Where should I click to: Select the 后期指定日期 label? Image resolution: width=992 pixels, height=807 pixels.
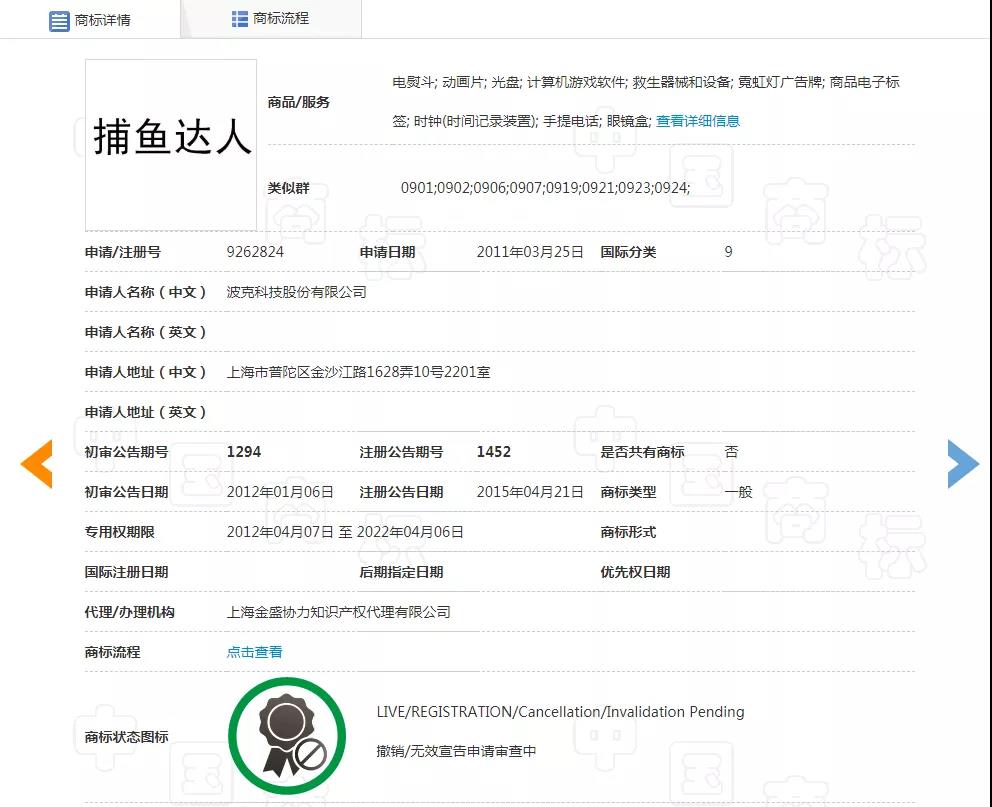pyautogui.click(x=401, y=572)
